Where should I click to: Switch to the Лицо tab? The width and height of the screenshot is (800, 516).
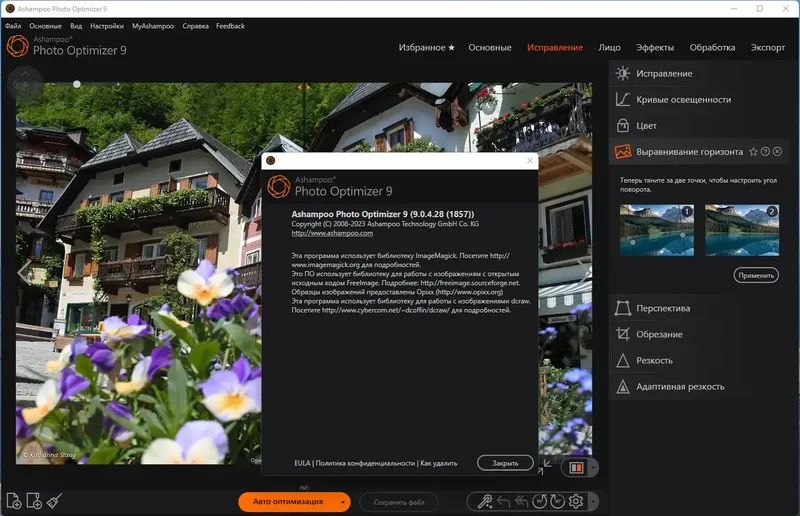pyautogui.click(x=609, y=47)
